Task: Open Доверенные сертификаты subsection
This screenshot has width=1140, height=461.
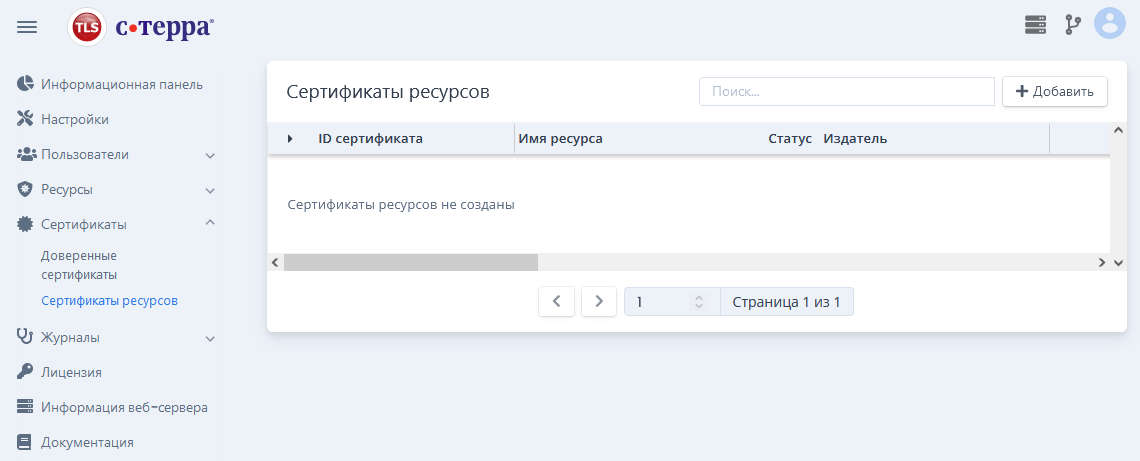Action: coord(79,265)
